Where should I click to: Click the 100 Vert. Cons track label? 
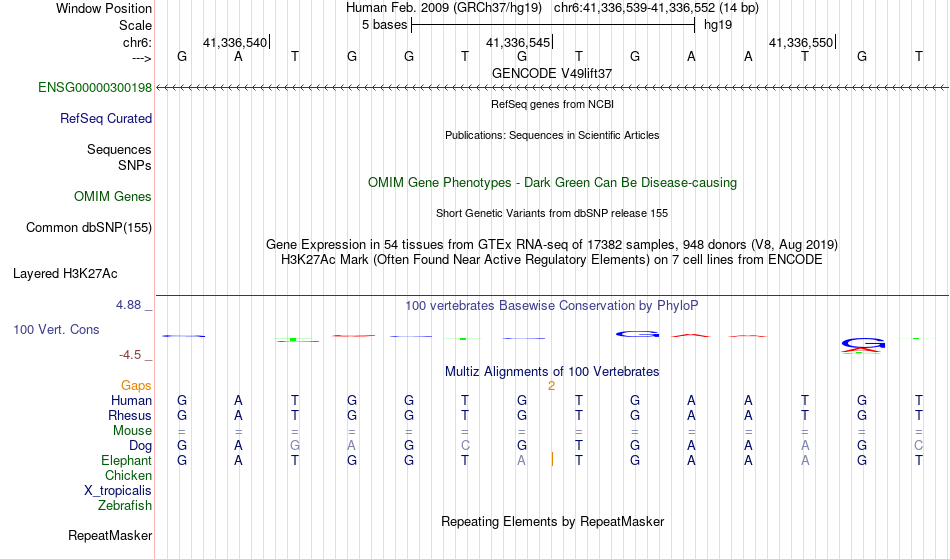56,329
